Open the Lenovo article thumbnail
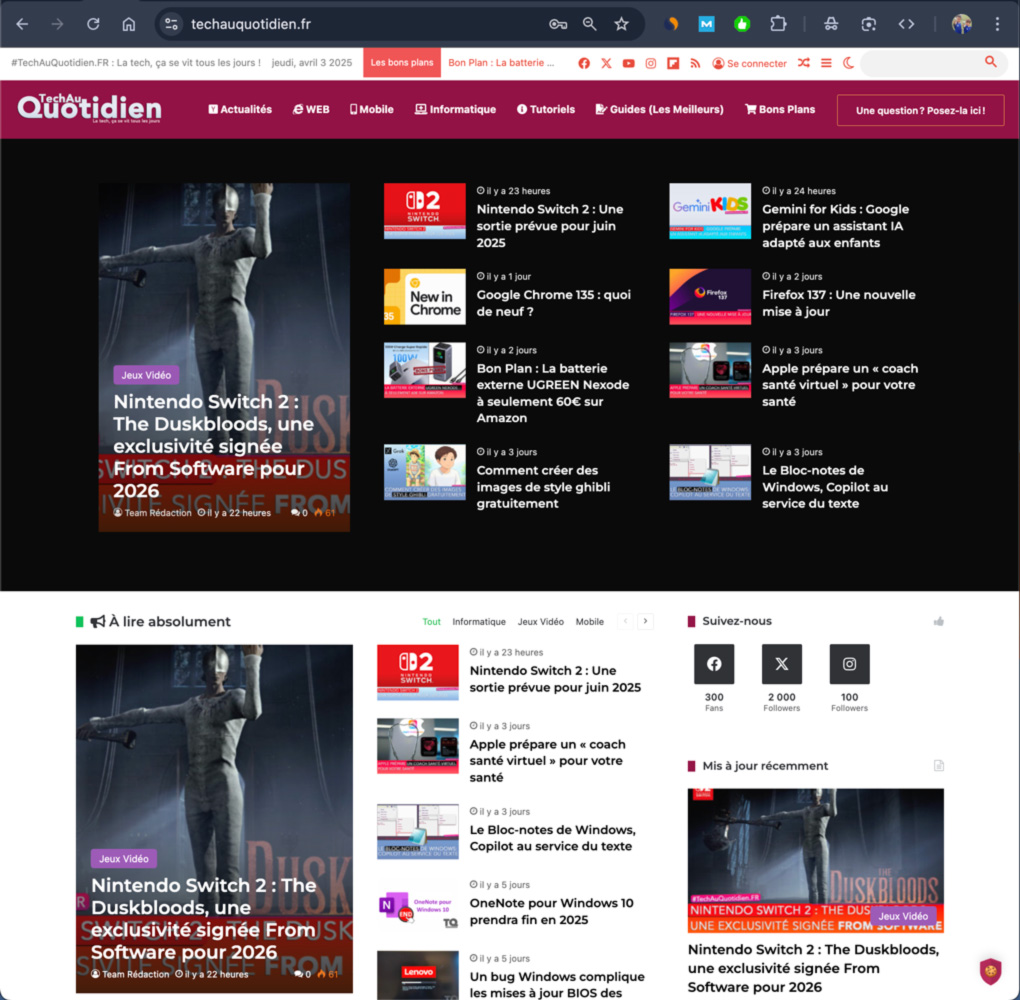Viewport: 1020px width, 1000px height. [418, 975]
